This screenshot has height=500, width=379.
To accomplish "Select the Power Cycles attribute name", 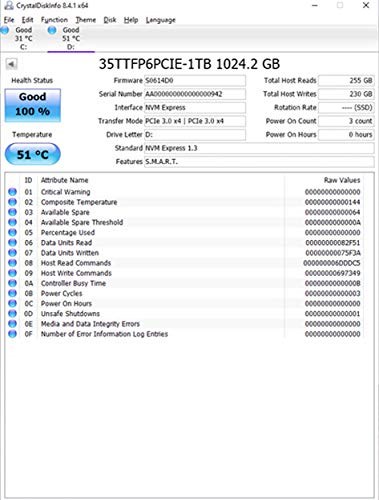I will 61,293.
